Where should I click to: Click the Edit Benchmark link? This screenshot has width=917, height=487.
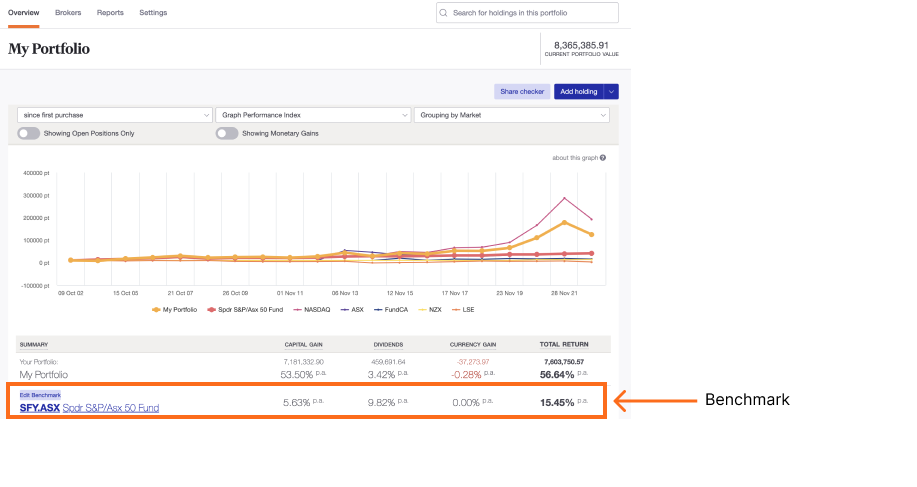[x=40, y=395]
